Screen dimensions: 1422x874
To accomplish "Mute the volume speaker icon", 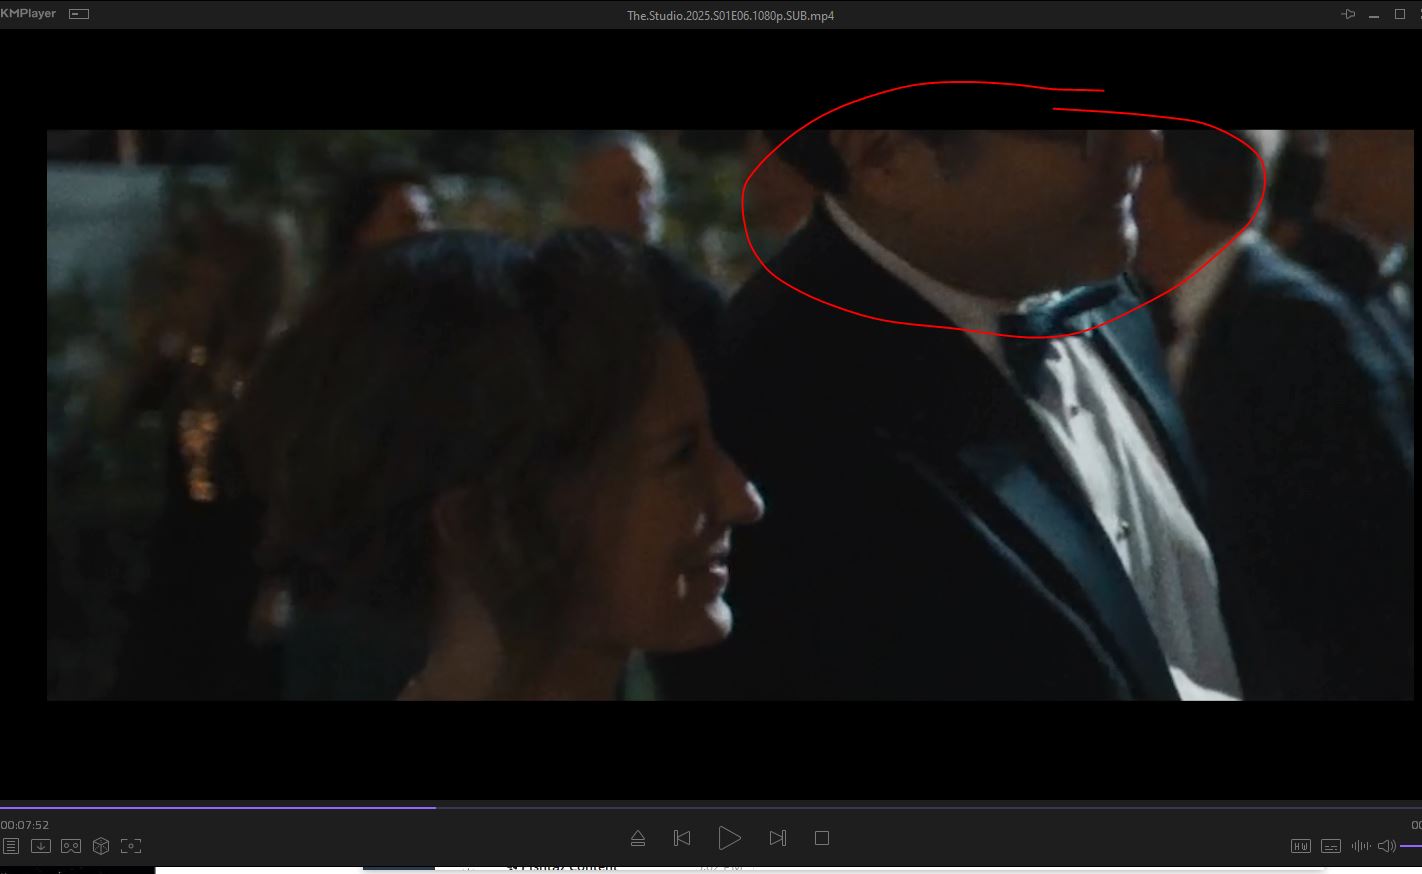I will 1386,846.
